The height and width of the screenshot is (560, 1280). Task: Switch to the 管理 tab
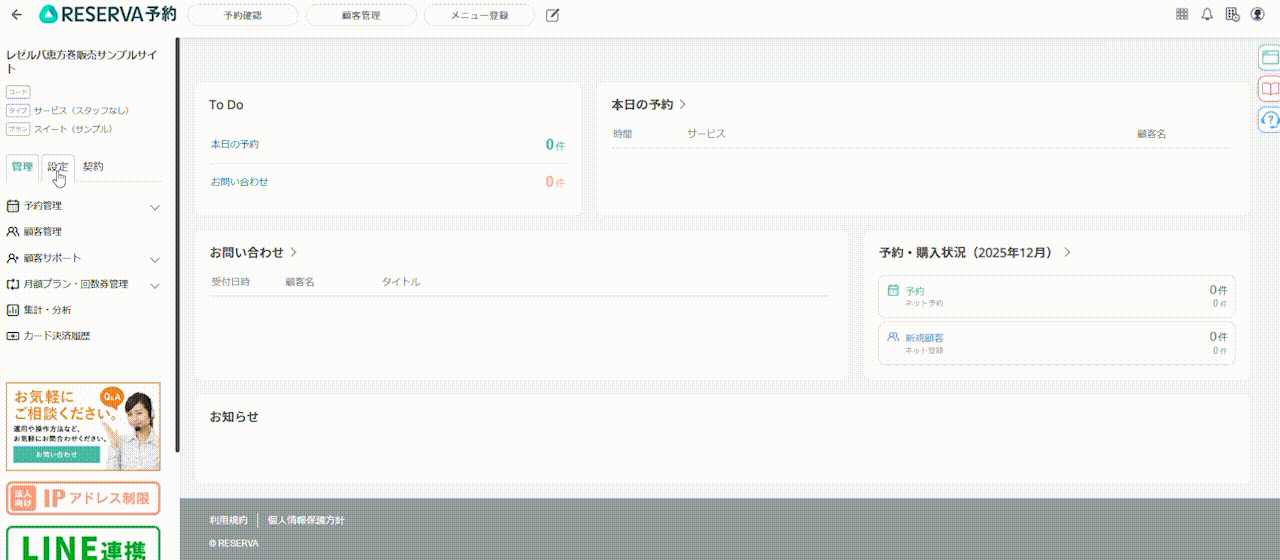[22, 167]
